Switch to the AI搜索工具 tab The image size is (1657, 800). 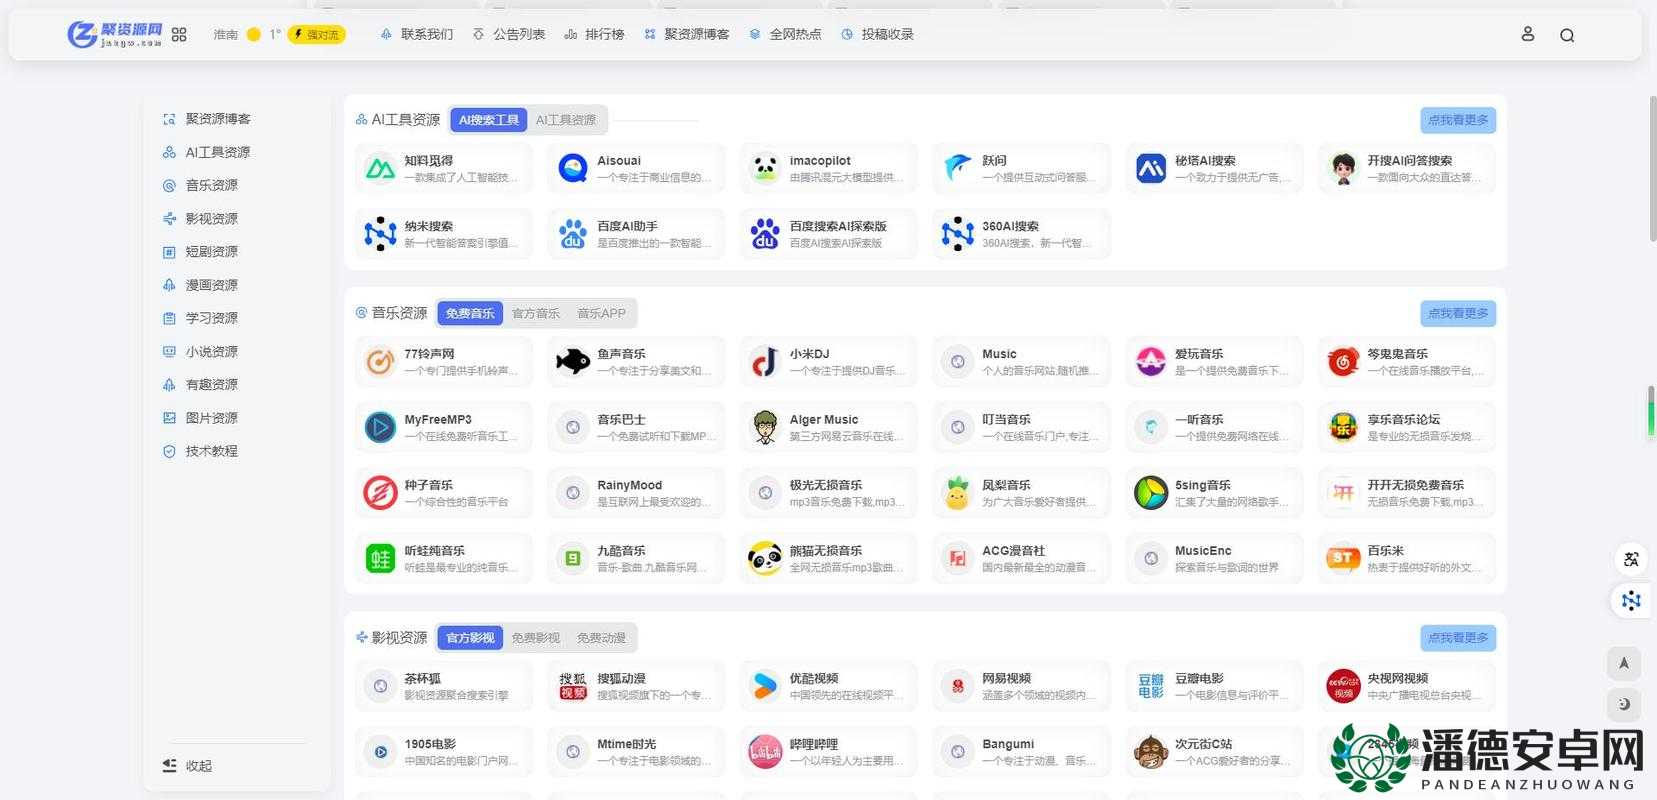pyautogui.click(x=489, y=120)
